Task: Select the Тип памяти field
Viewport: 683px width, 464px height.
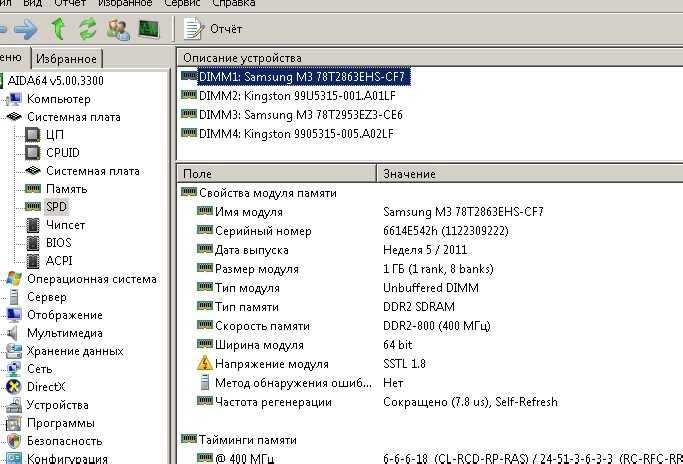Action: tap(247, 307)
